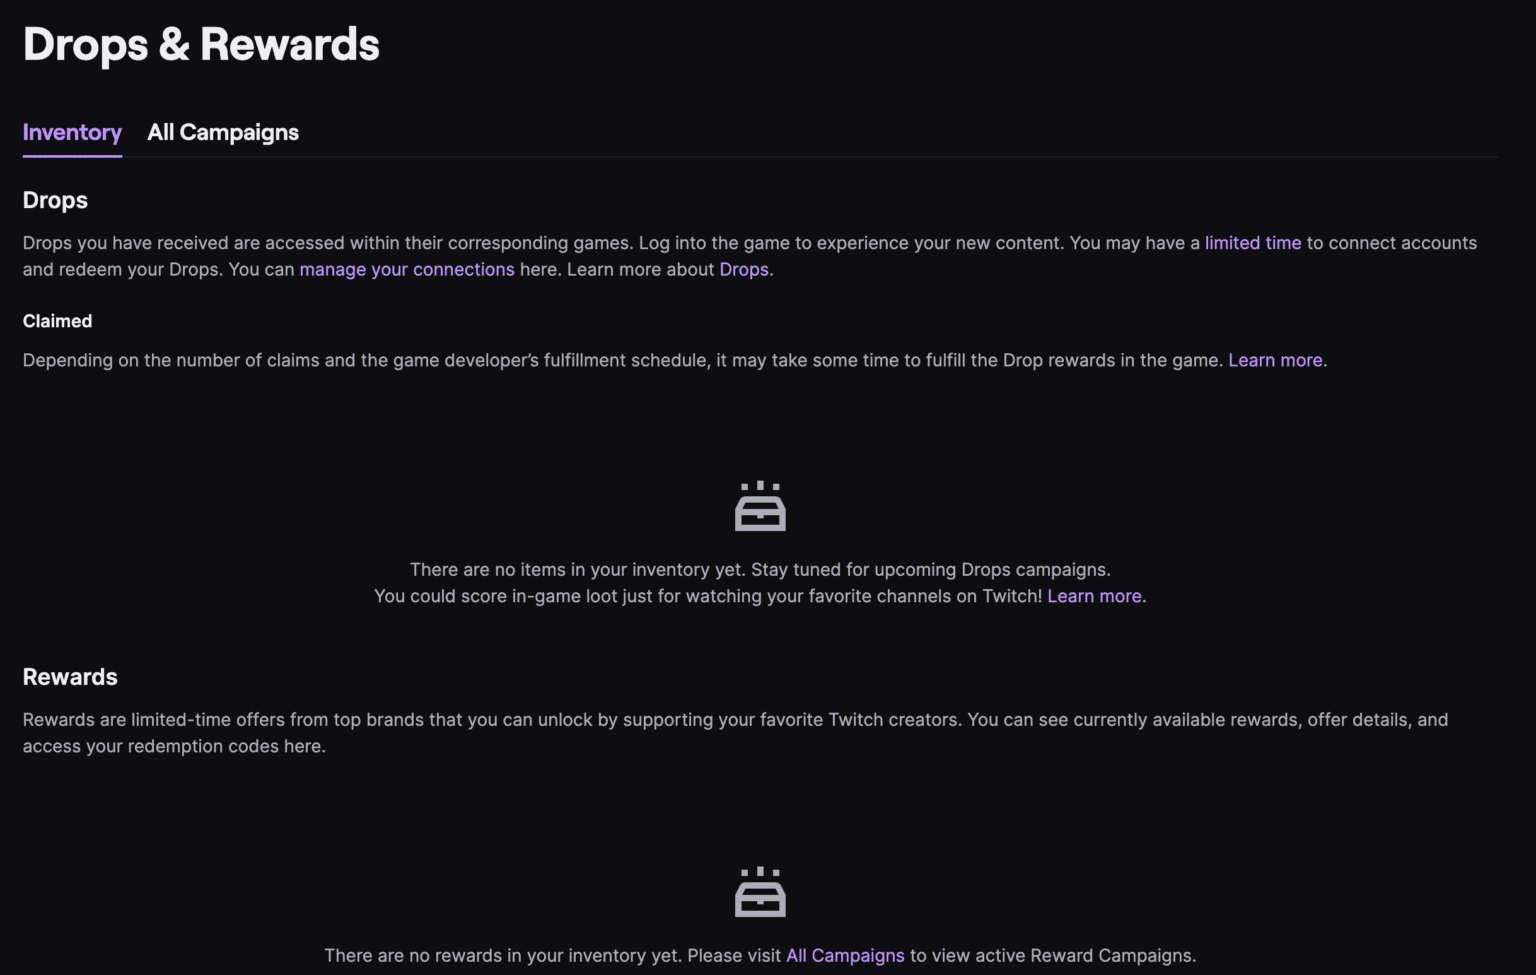Click the purple underline below Inventory
This screenshot has height=975, width=1536.
[x=71, y=157]
